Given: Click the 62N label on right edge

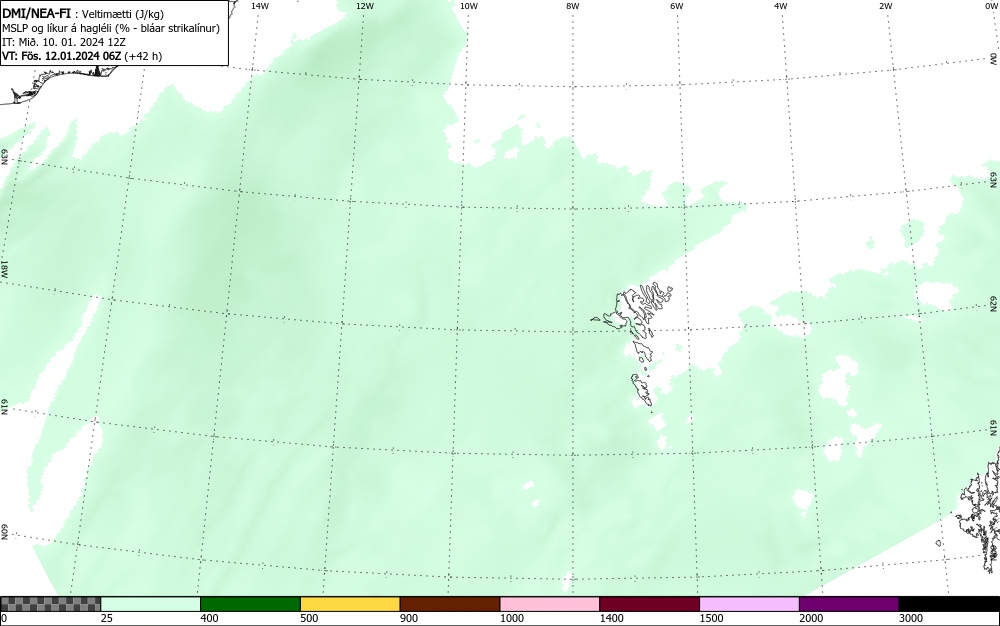Looking at the screenshot, I should 994,303.
